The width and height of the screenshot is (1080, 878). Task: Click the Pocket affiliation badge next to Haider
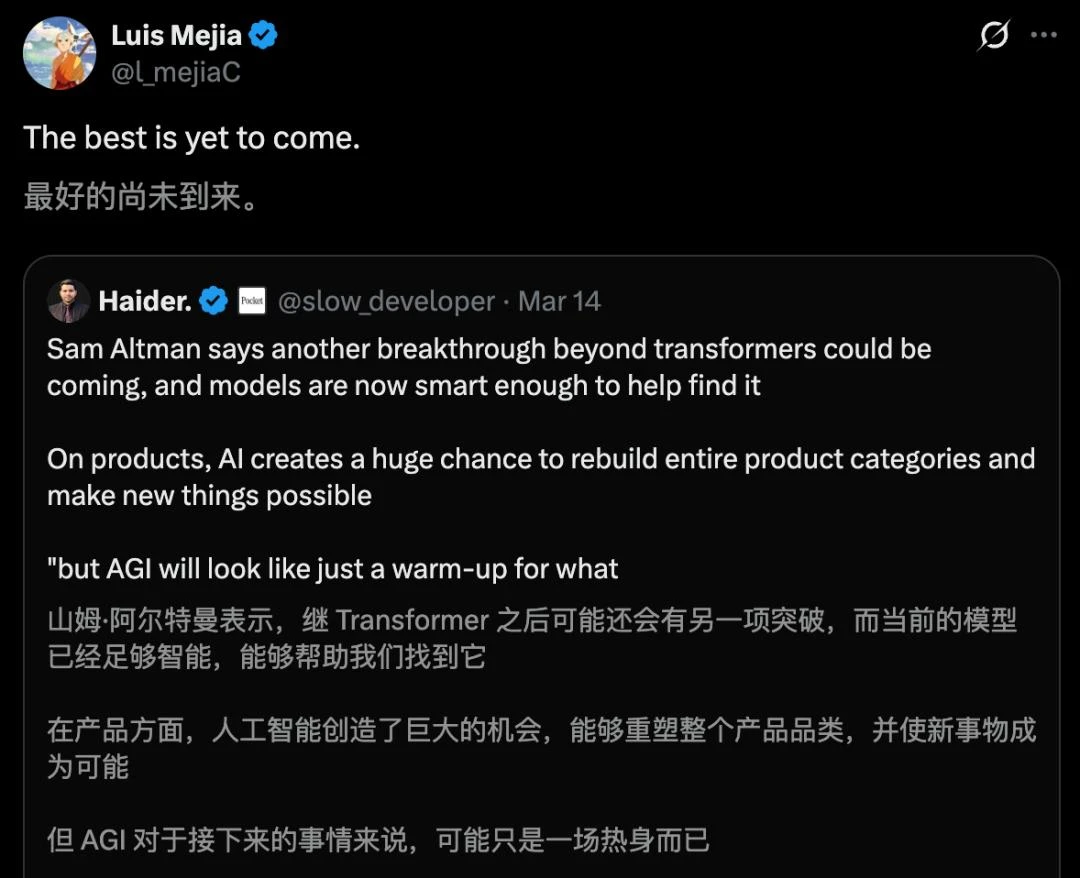(x=251, y=300)
